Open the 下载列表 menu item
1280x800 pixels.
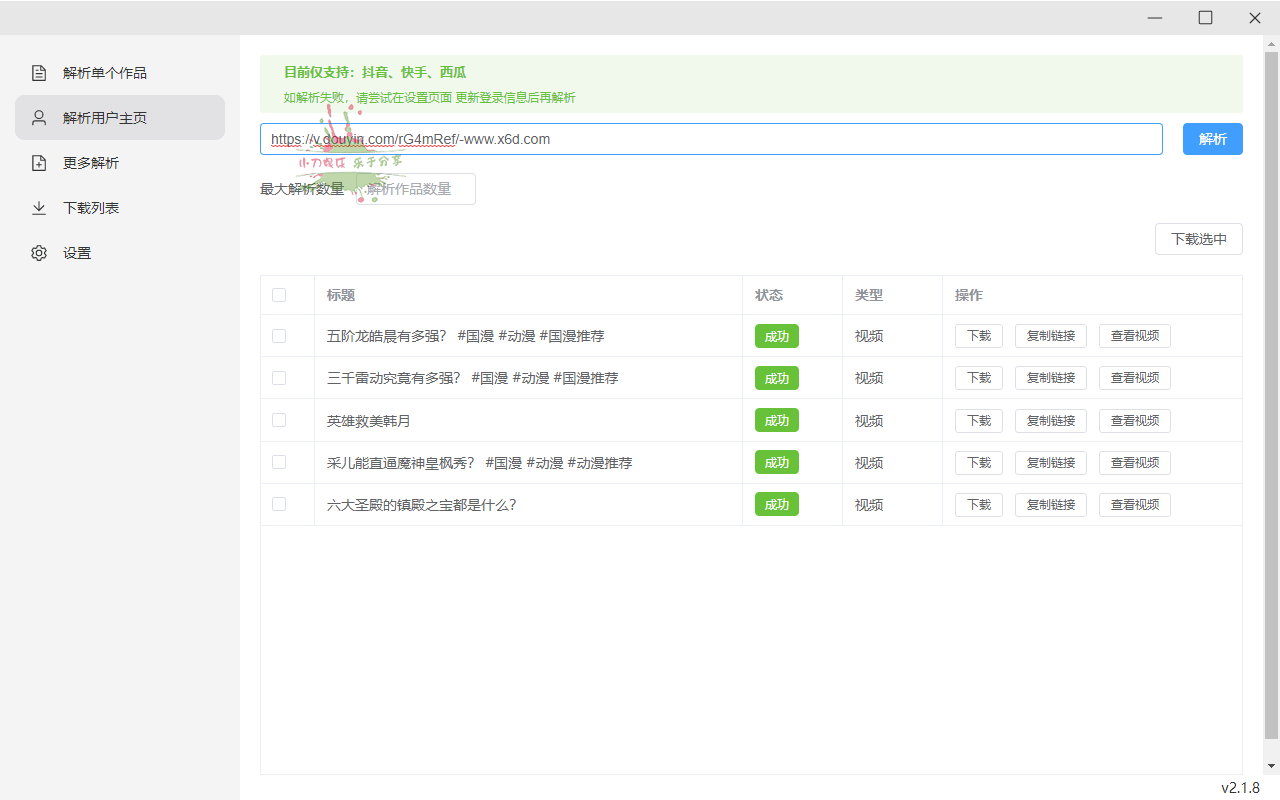tap(91, 208)
